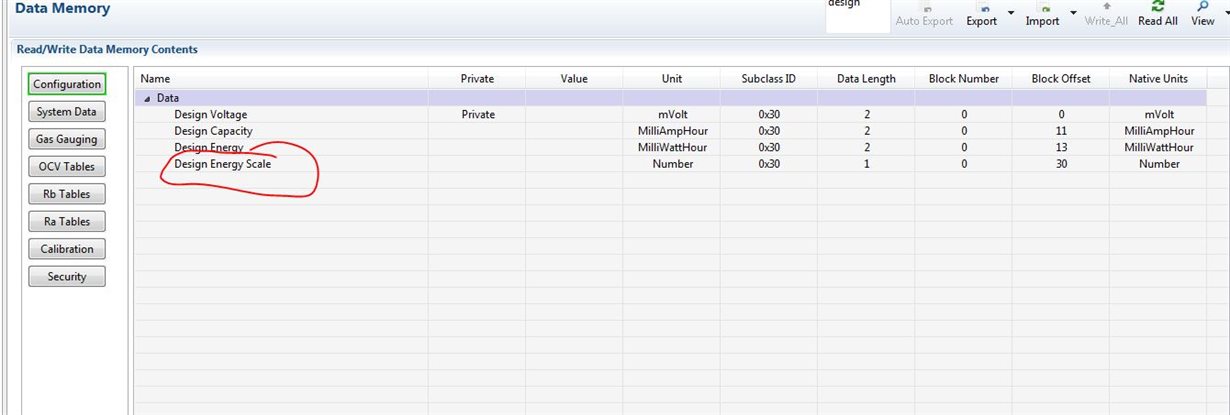Open the Export dropdown arrow
Viewport: 1230px width, 415px height.
(1010, 14)
